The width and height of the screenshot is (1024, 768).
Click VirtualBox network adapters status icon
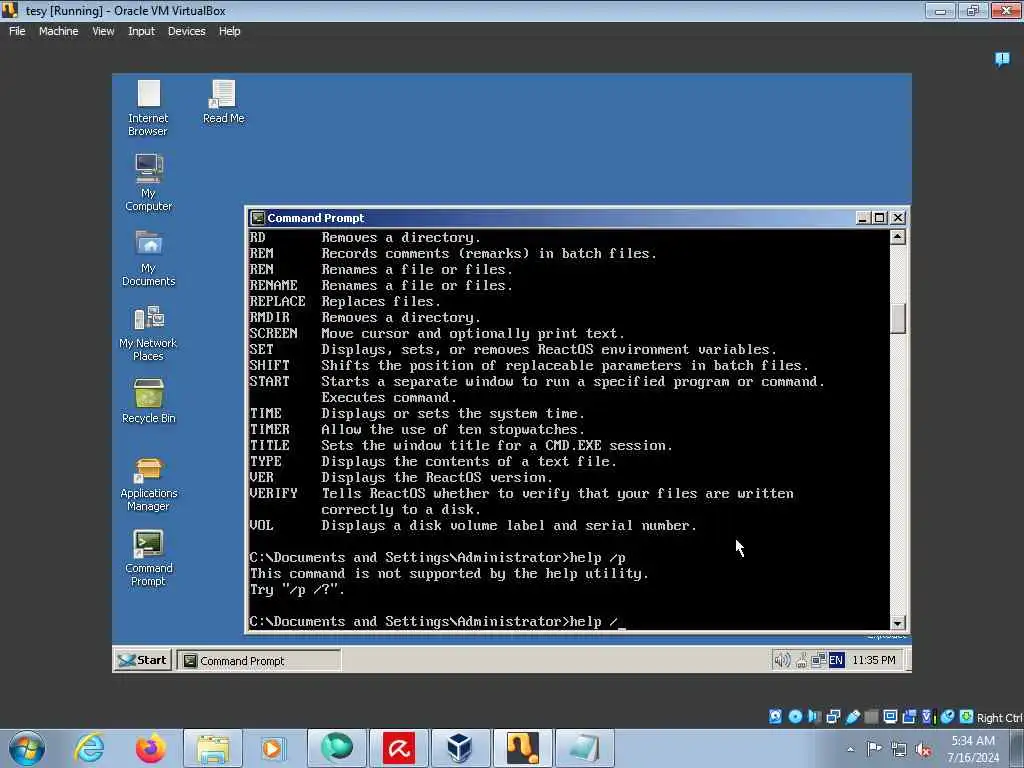click(833, 716)
